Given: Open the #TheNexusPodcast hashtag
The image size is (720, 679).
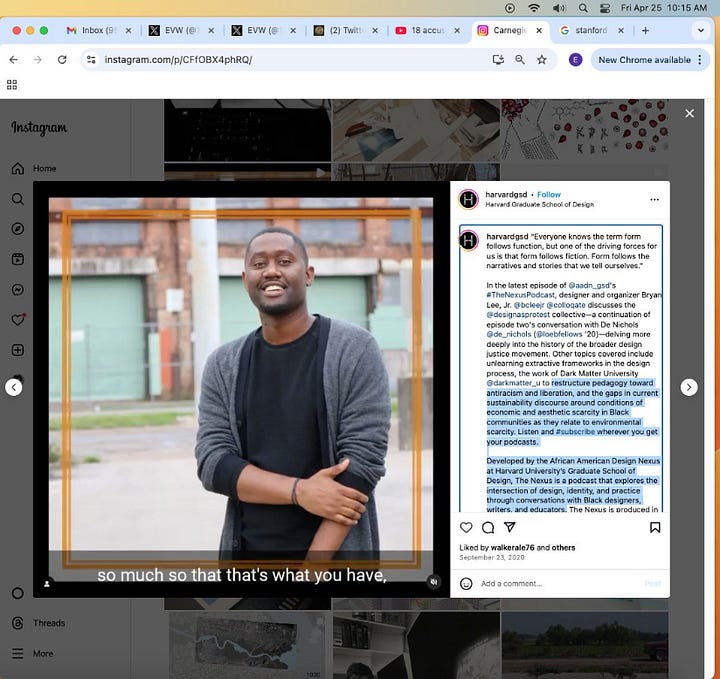Looking at the screenshot, I should click(x=520, y=295).
